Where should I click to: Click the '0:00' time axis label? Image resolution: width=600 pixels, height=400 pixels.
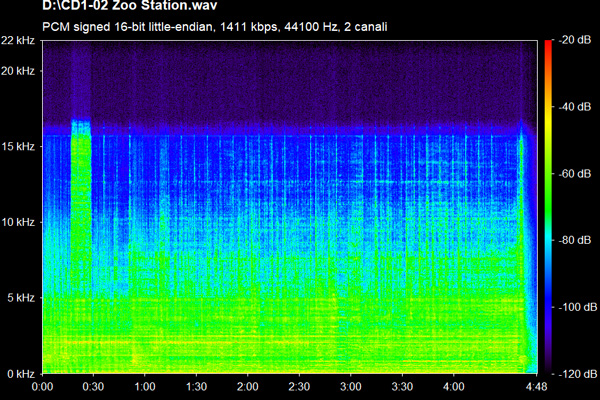[x=42, y=387]
